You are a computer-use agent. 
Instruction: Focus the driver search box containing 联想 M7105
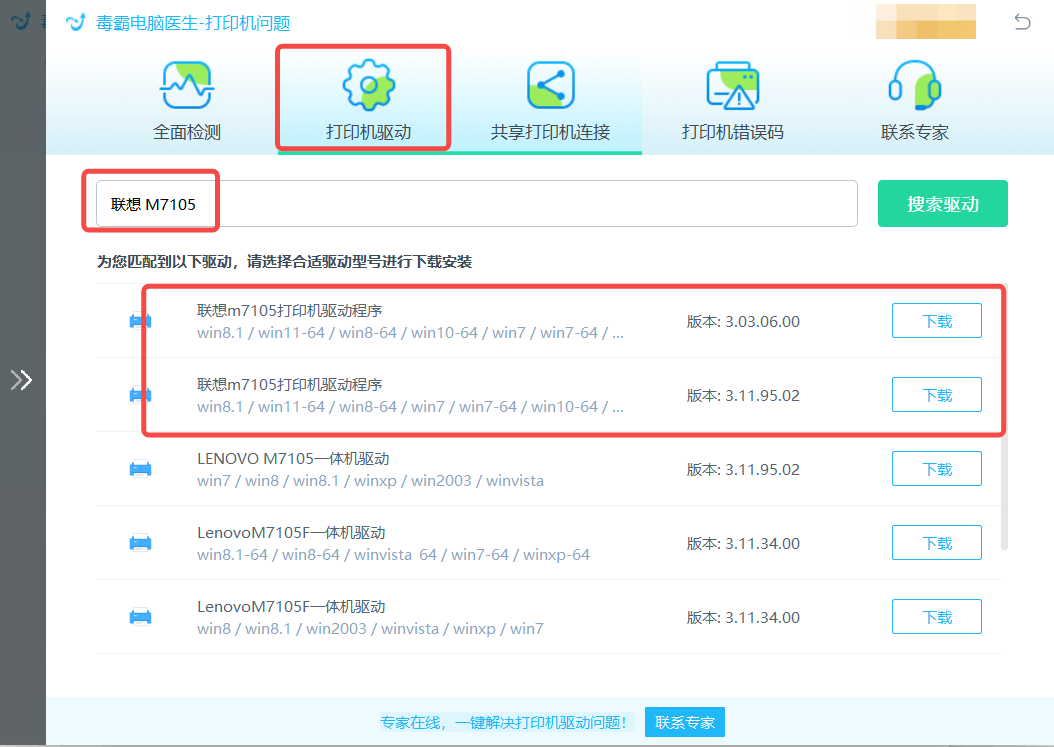click(x=477, y=204)
